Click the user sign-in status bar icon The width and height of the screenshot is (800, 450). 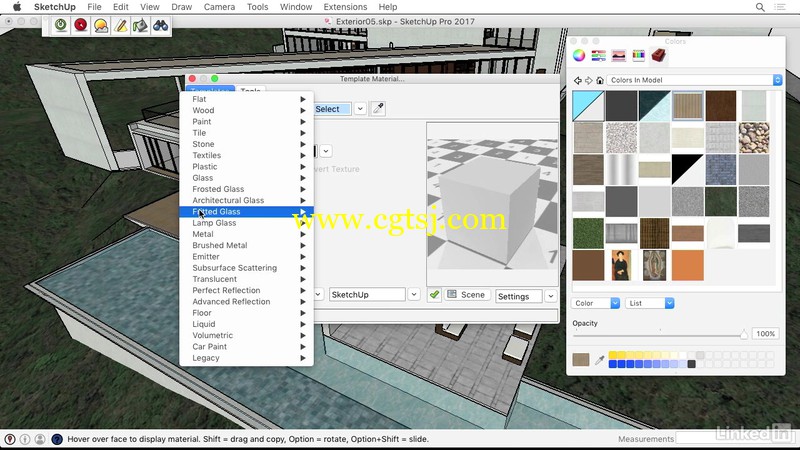click(x=40, y=439)
